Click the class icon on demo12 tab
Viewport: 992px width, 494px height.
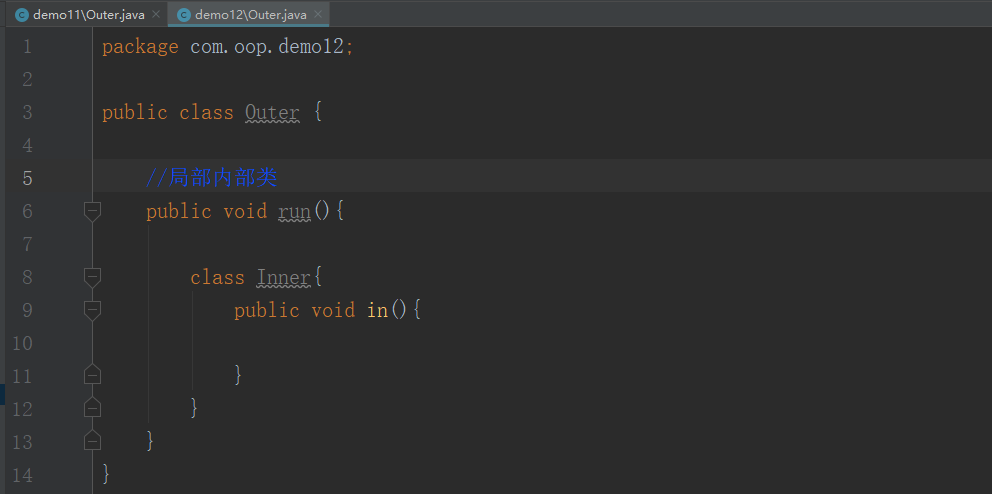[x=184, y=15]
